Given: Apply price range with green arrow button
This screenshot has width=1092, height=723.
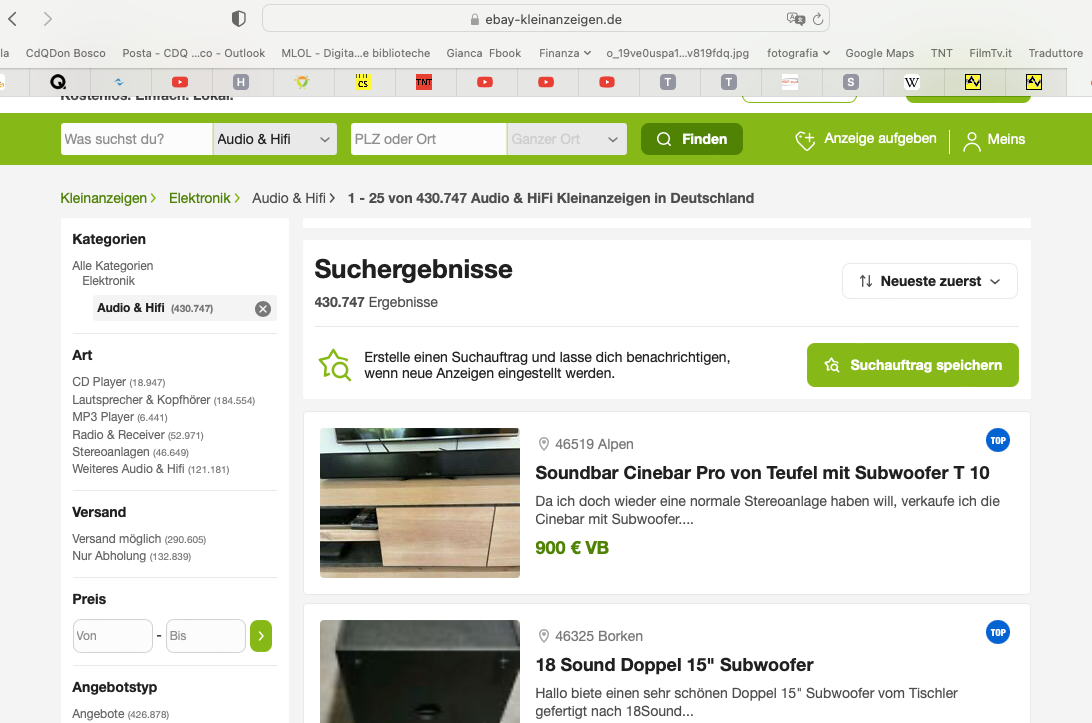Looking at the screenshot, I should [x=261, y=636].
